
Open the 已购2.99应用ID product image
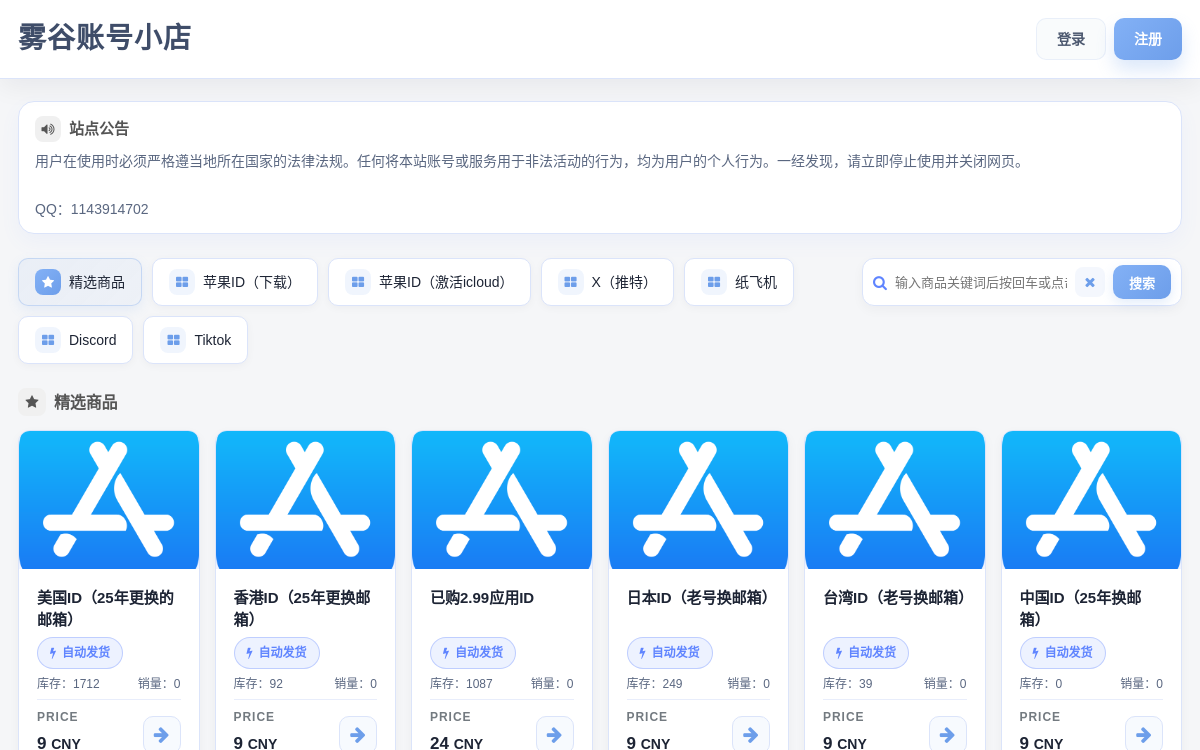pyautogui.click(x=502, y=500)
